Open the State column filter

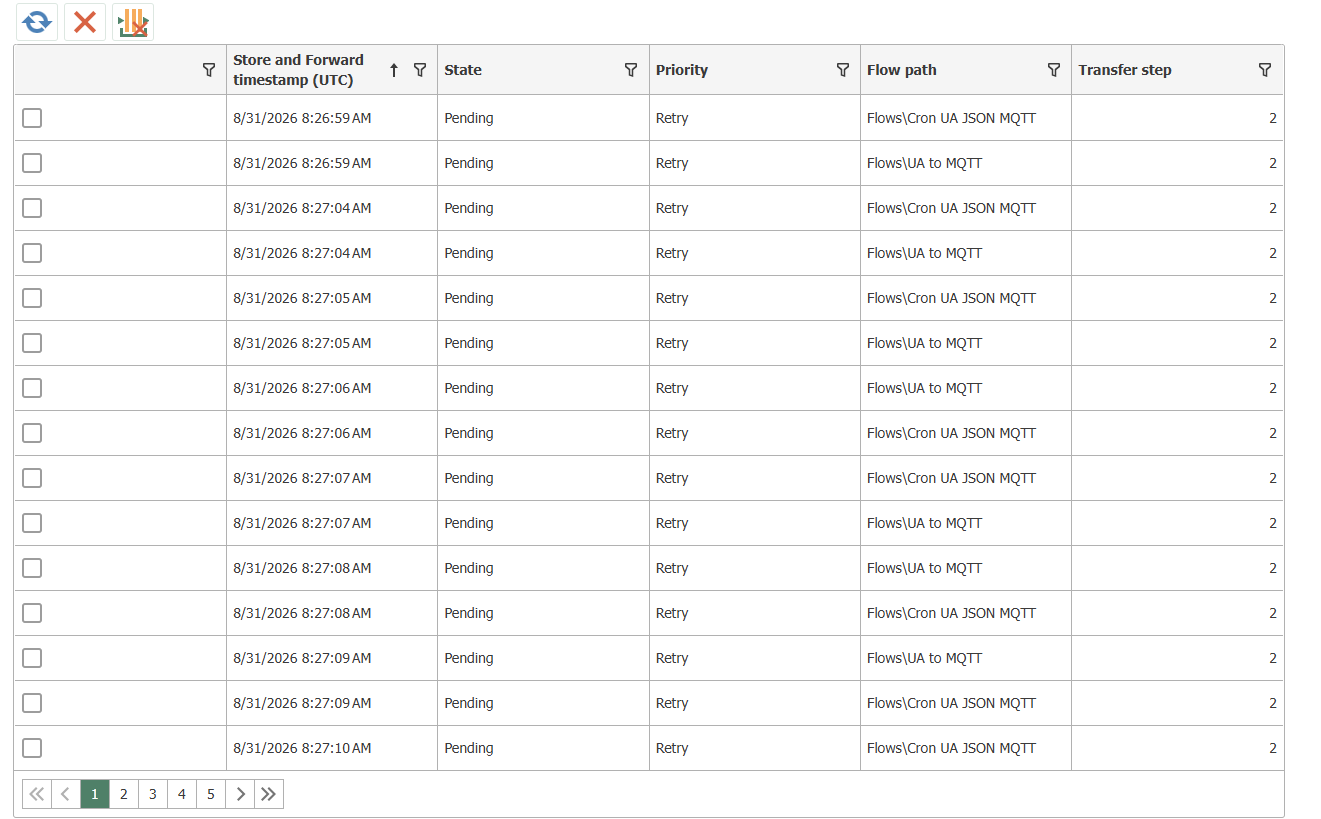631,70
